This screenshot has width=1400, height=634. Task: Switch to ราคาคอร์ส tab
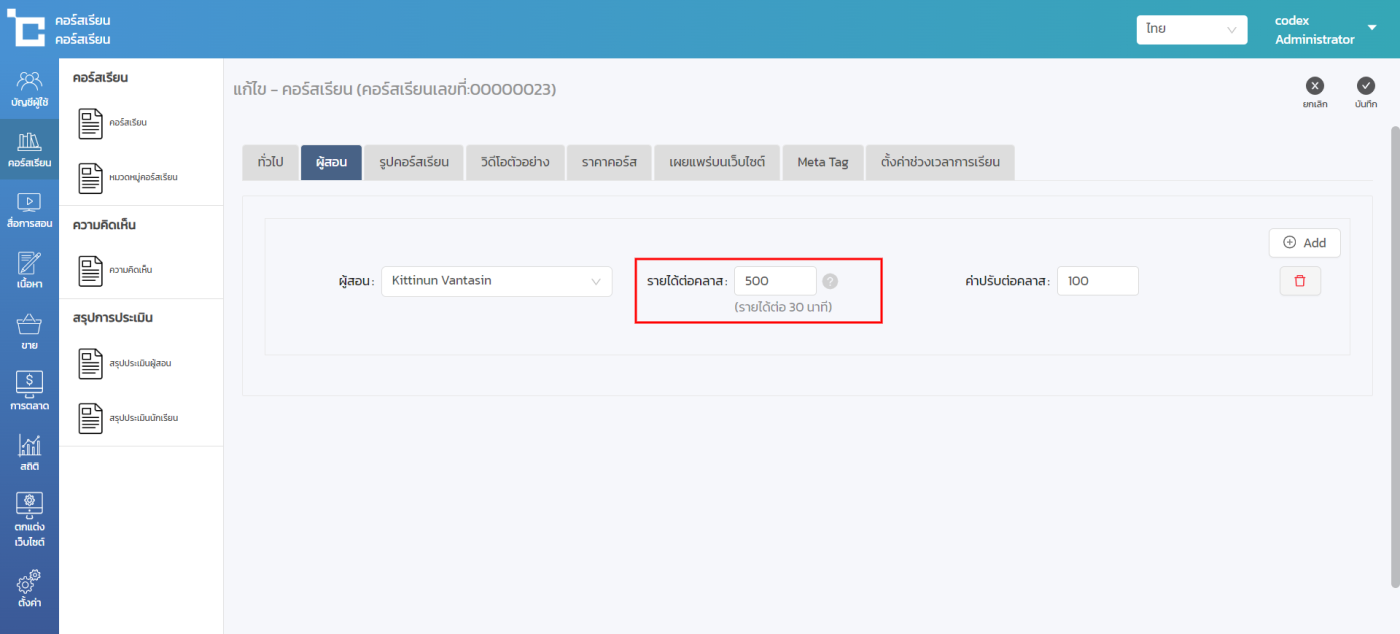pyautogui.click(x=609, y=162)
